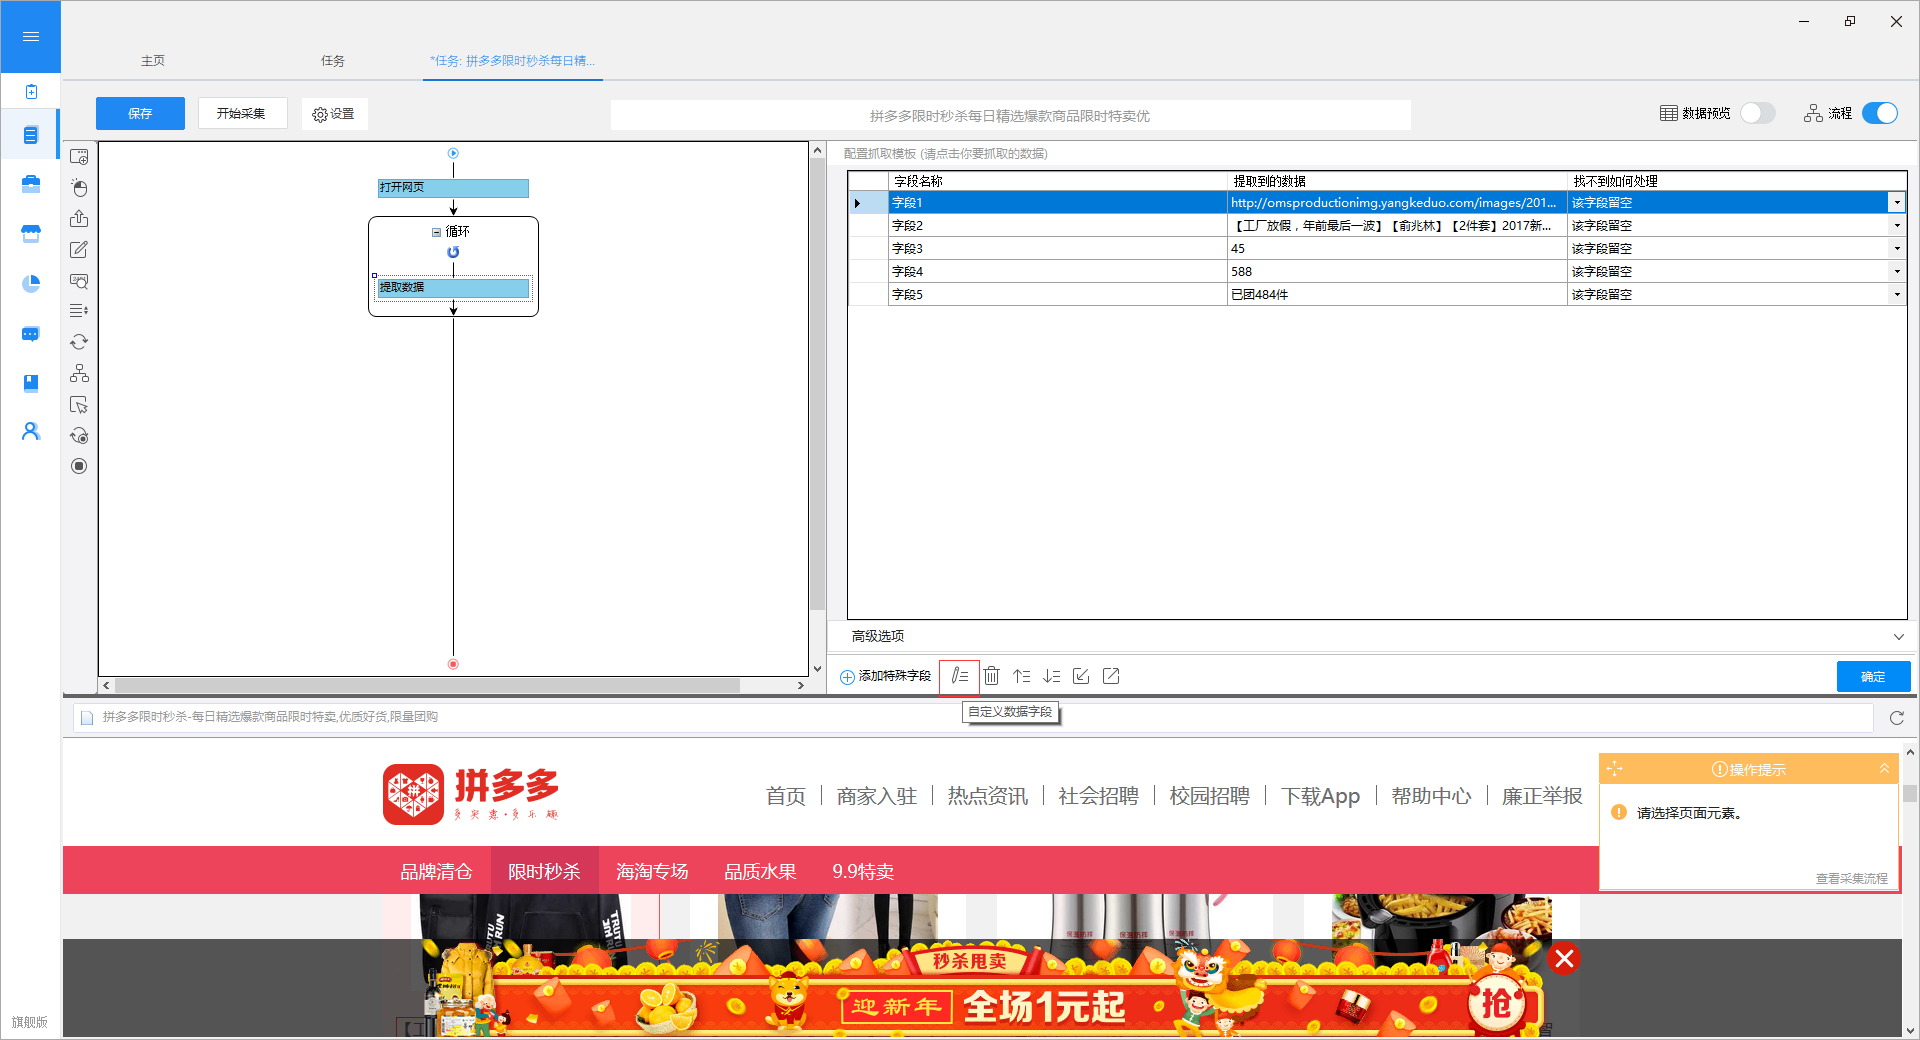Open the store sidebar icon
Image resolution: width=1920 pixels, height=1040 pixels.
tap(31, 234)
